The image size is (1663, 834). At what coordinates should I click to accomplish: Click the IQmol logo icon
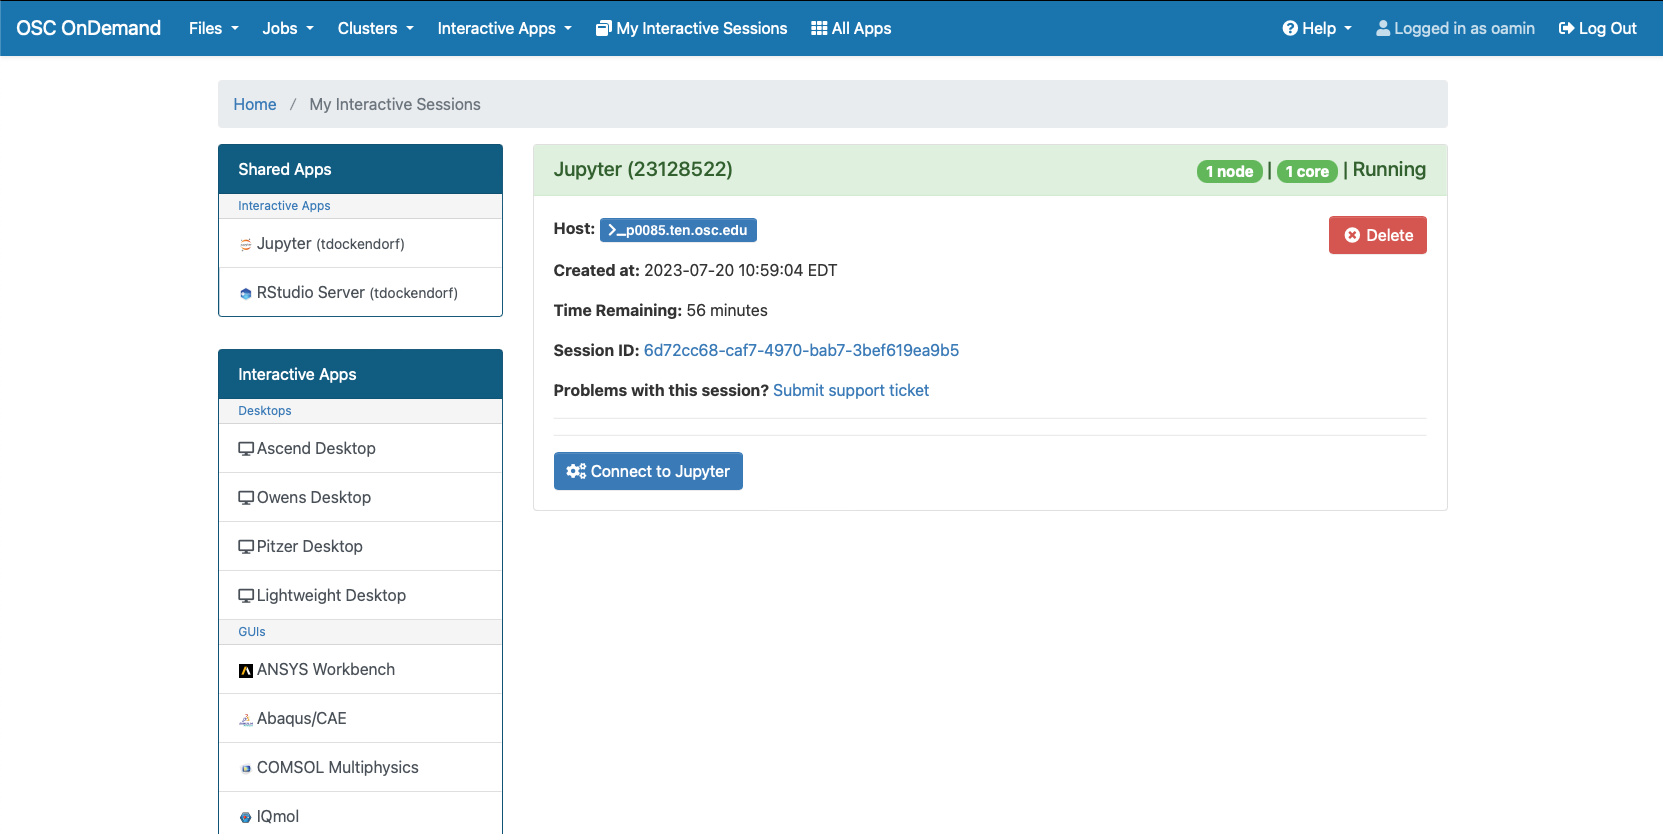click(x=246, y=817)
